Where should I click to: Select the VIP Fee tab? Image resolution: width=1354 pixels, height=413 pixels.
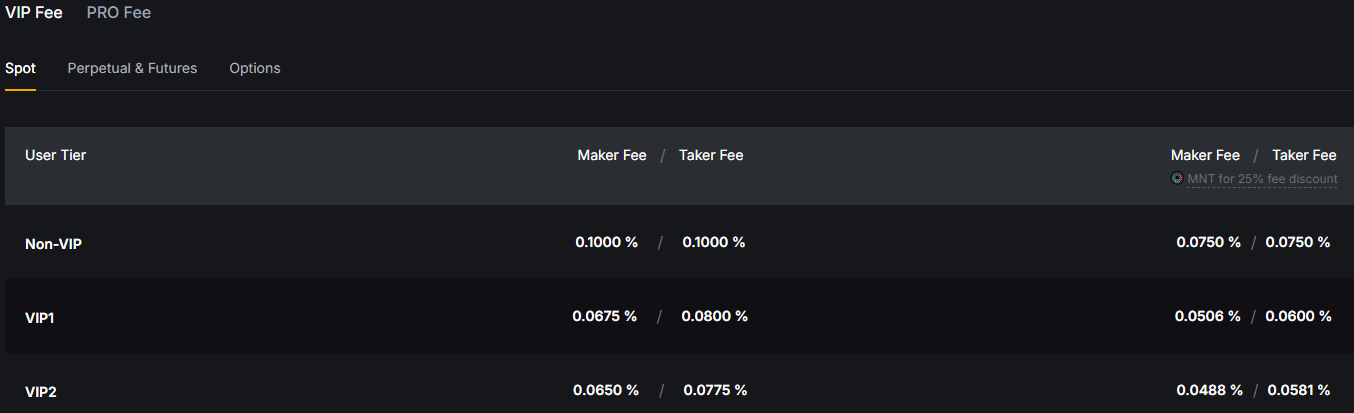pos(34,13)
